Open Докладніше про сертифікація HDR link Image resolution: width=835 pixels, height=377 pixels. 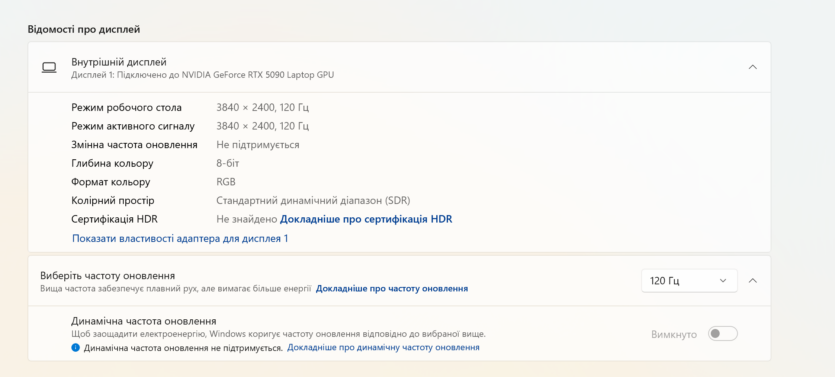(x=366, y=219)
